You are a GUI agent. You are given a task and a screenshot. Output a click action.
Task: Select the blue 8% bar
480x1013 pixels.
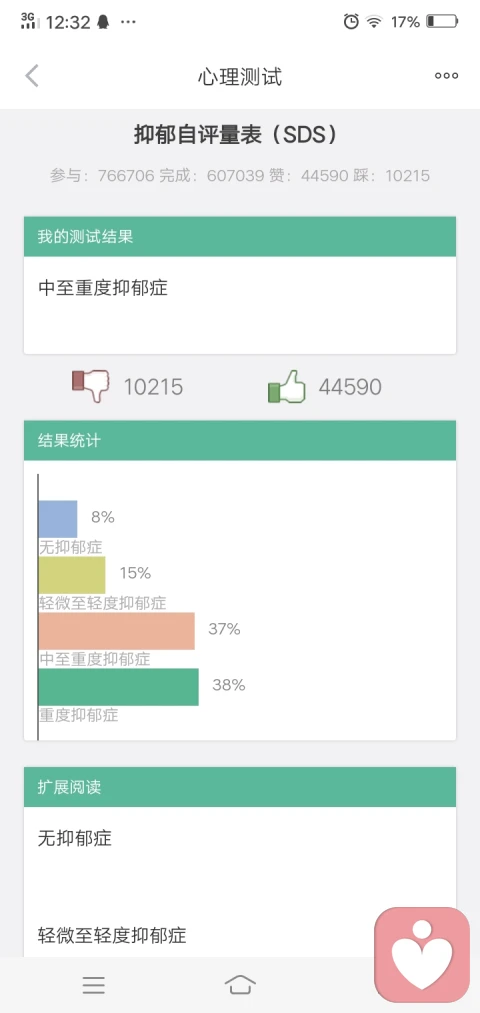(58, 519)
